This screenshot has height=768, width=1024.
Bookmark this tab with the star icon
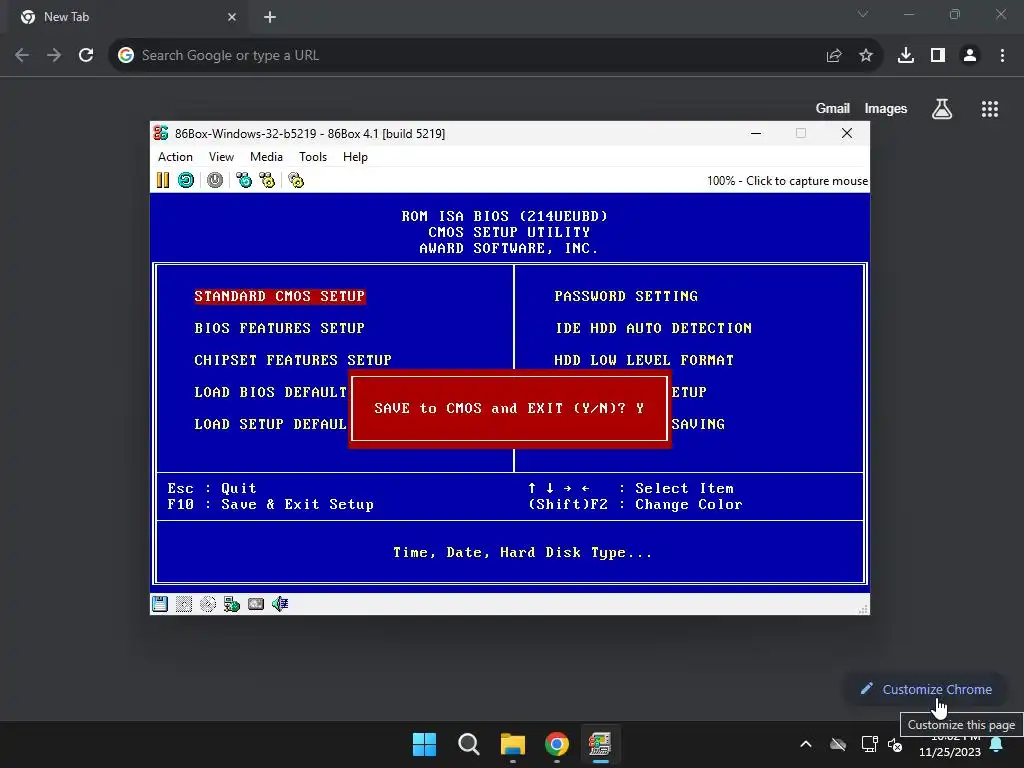tap(866, 56)
